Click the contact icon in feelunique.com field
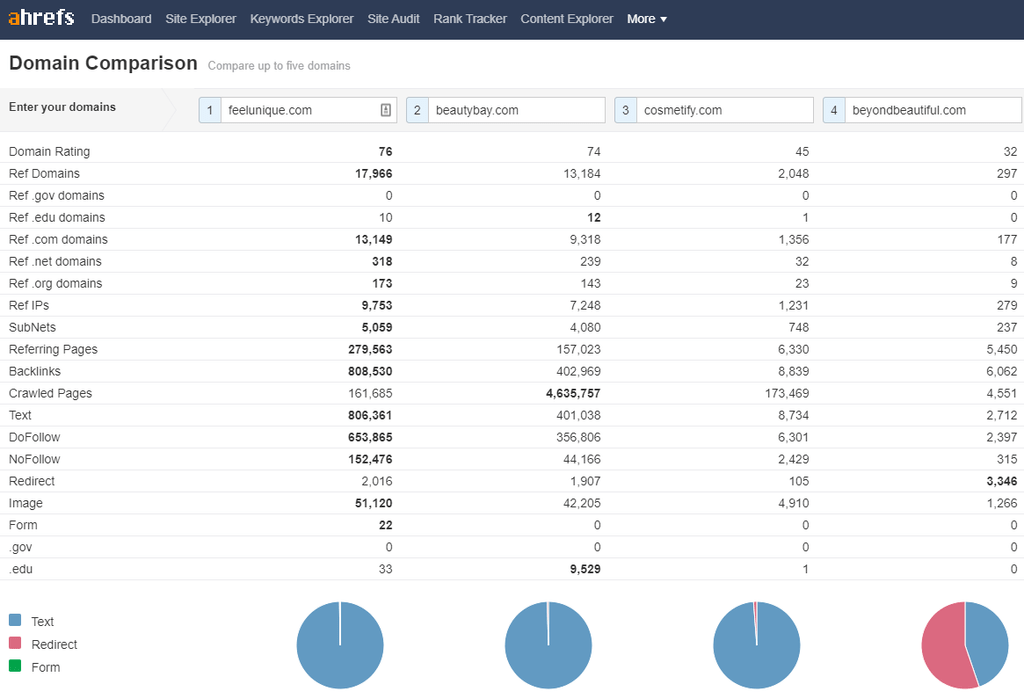1024x693 pixels. pyautogui.click(x=385, y=110)
